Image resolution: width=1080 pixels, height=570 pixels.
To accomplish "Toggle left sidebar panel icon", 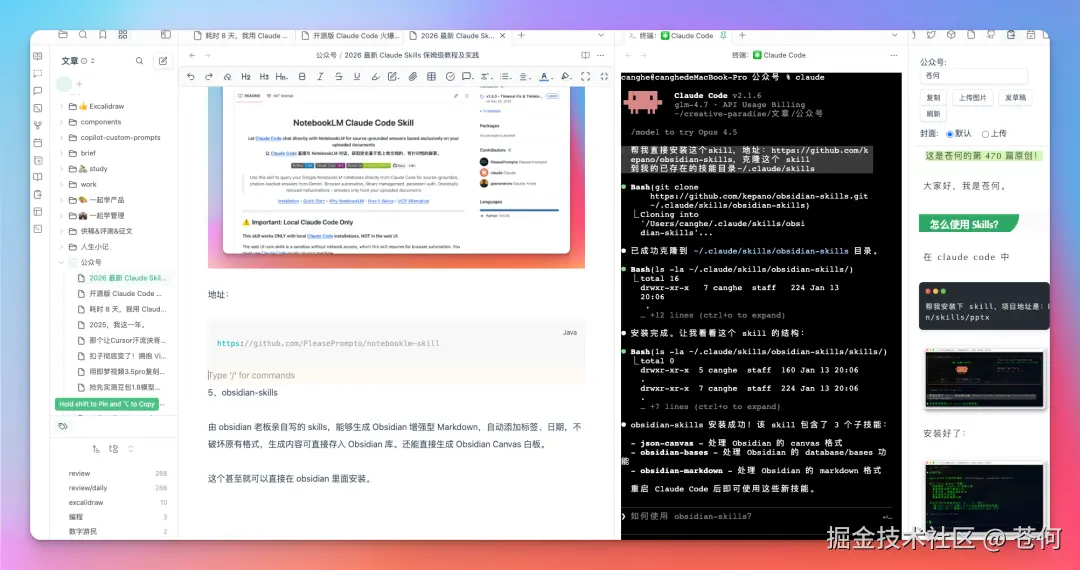I will coord(166,34).
